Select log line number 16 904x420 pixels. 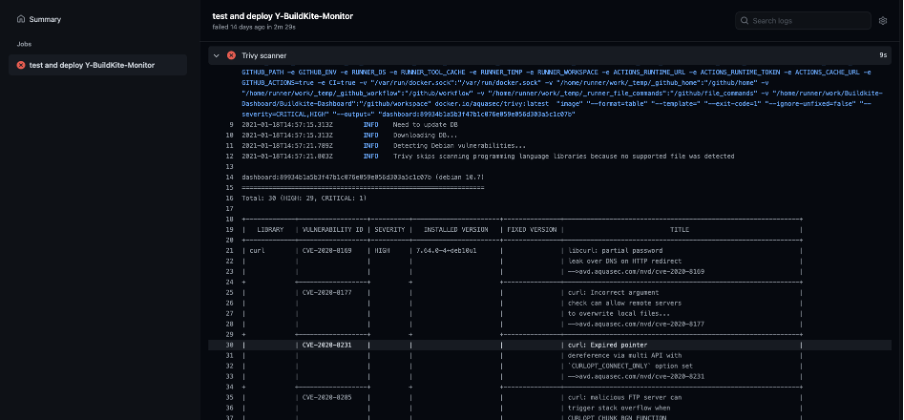229,198
